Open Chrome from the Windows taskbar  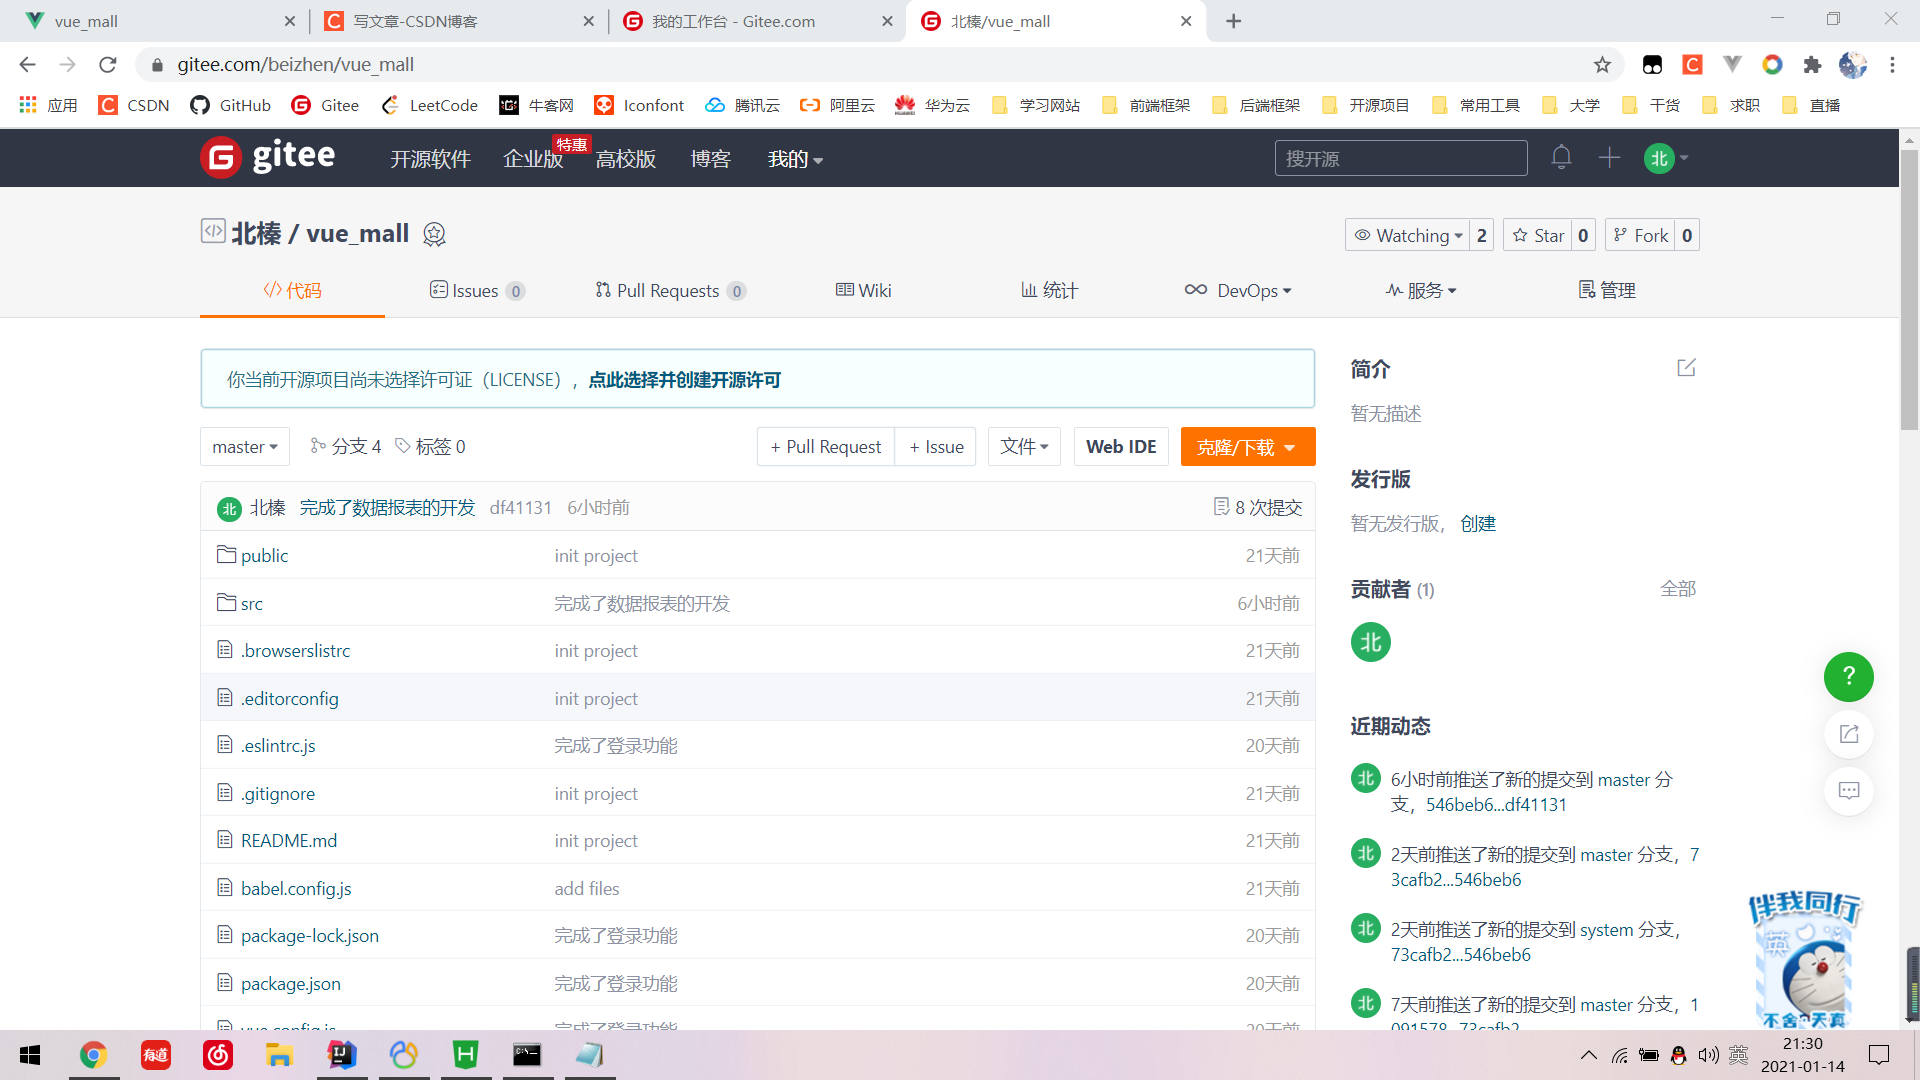tap(93, 1055)
